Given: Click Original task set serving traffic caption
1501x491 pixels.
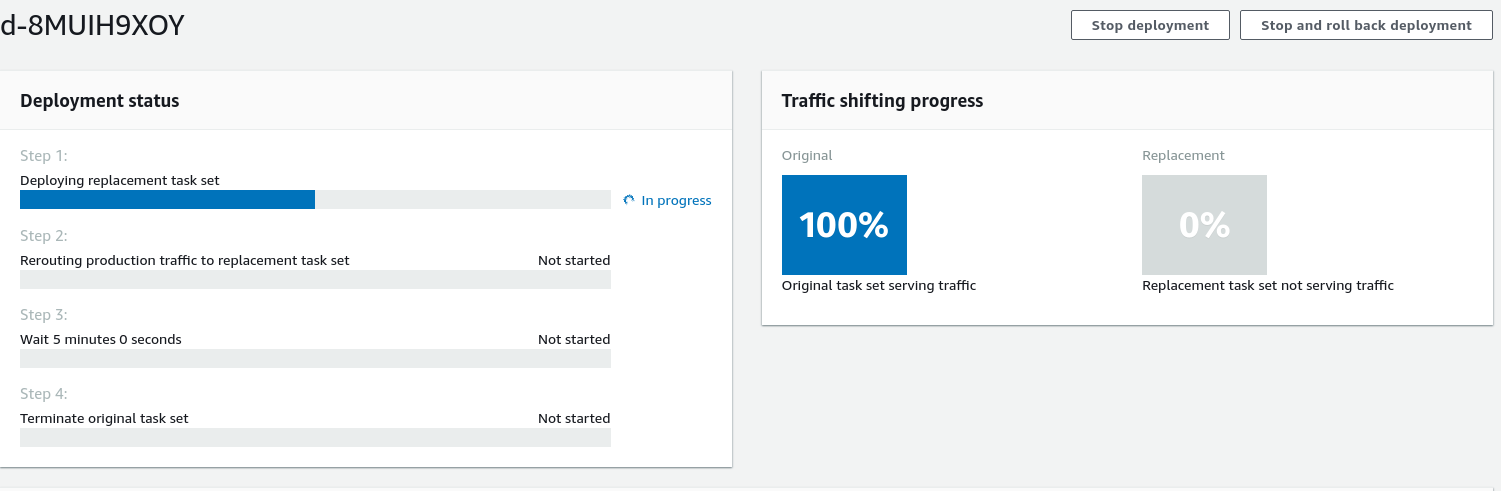Looking at the screenshot, I should [879, 286].
